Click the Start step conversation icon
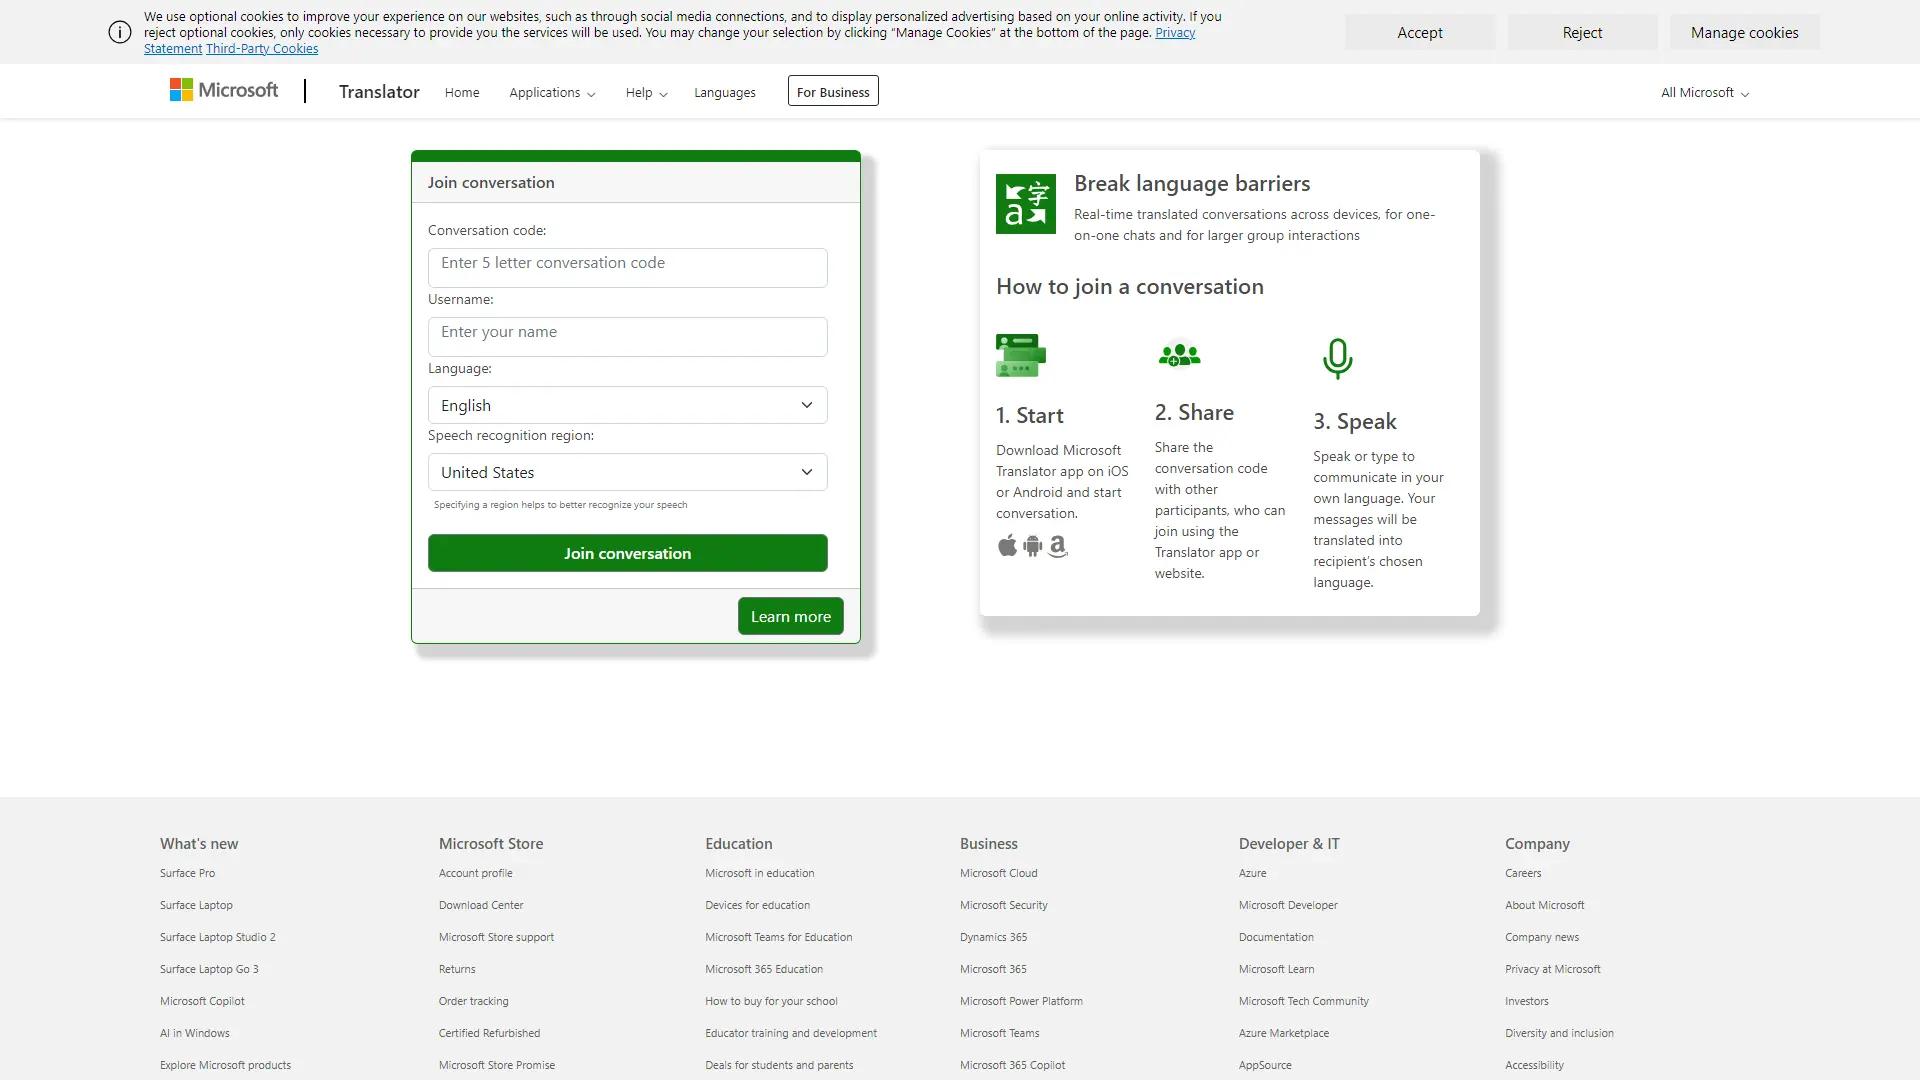1920x1080 pixels. pos(1021,355)
